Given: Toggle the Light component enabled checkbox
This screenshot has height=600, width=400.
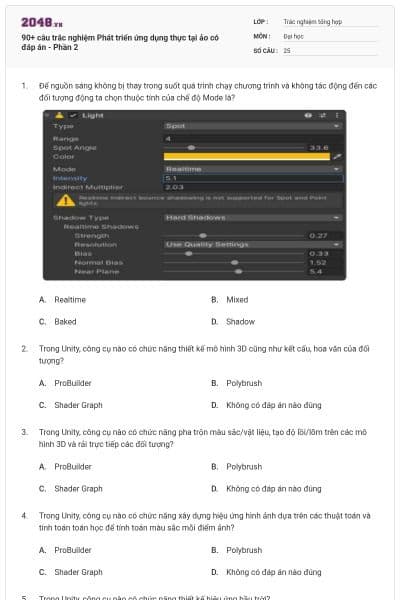Looking at the screenshot, I should pos(73,115).
